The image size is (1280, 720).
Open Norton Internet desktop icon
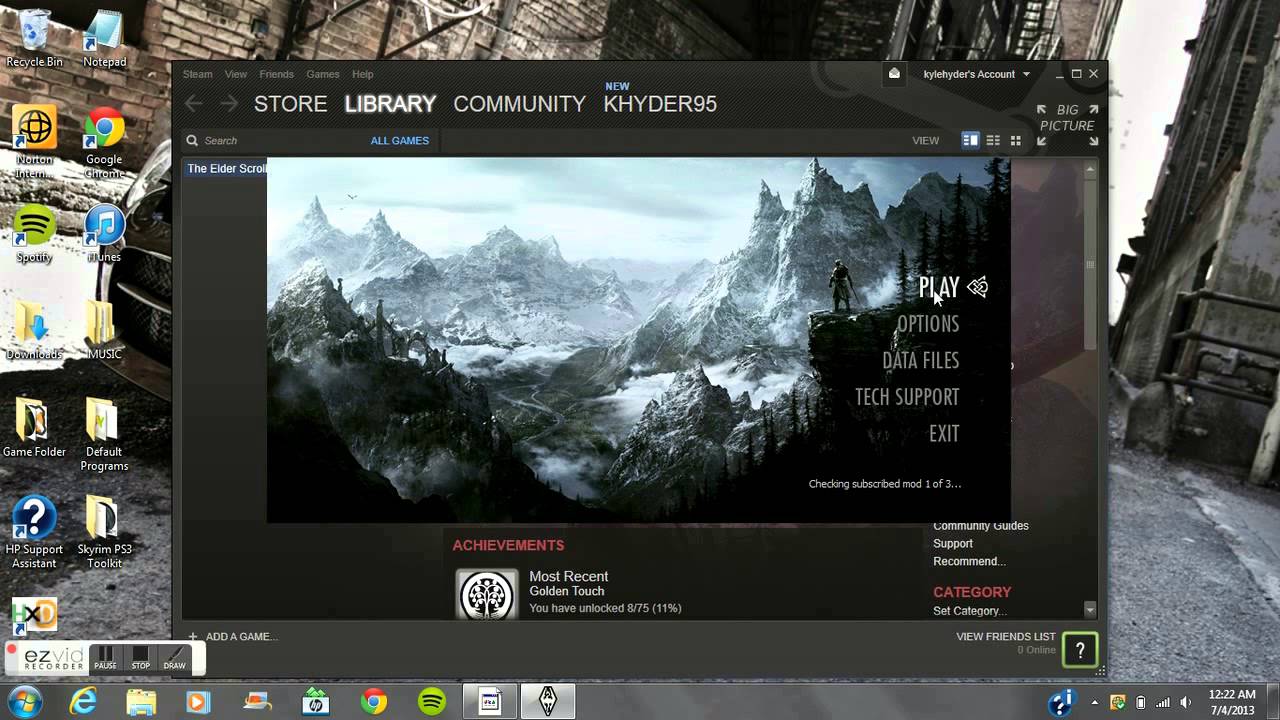35,141
